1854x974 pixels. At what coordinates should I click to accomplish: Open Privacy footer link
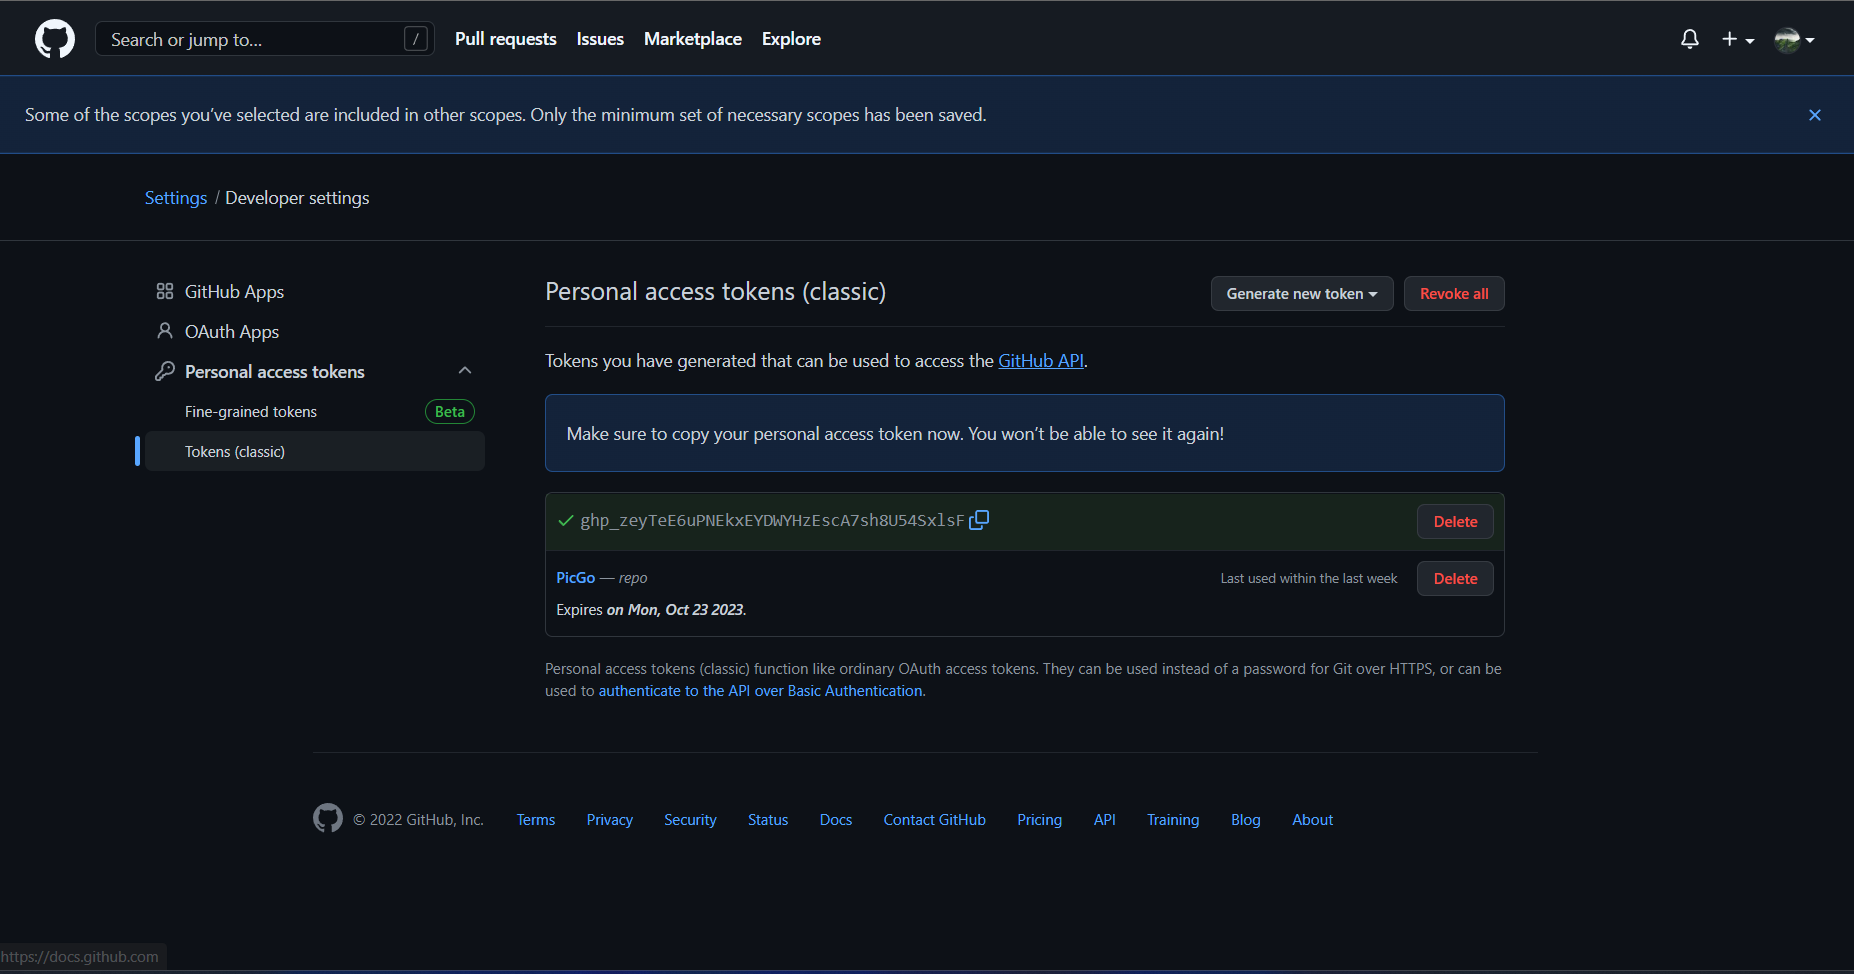[x=610, y=820]
